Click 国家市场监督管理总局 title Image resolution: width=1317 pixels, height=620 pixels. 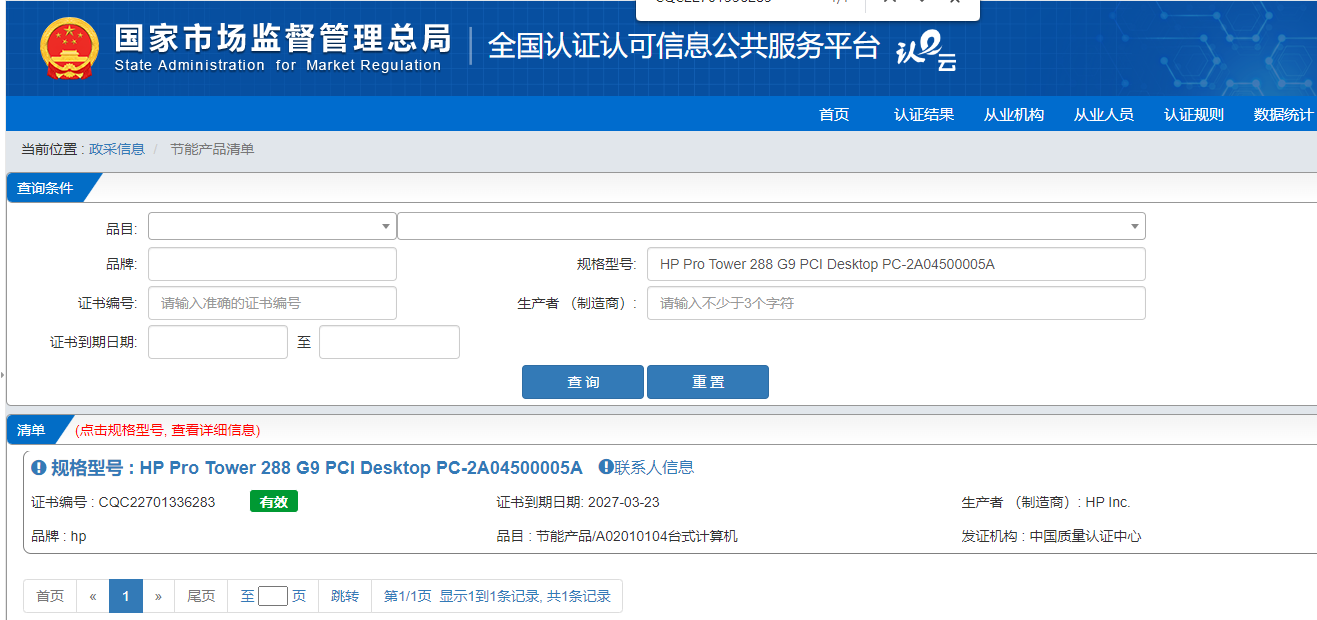283,38
